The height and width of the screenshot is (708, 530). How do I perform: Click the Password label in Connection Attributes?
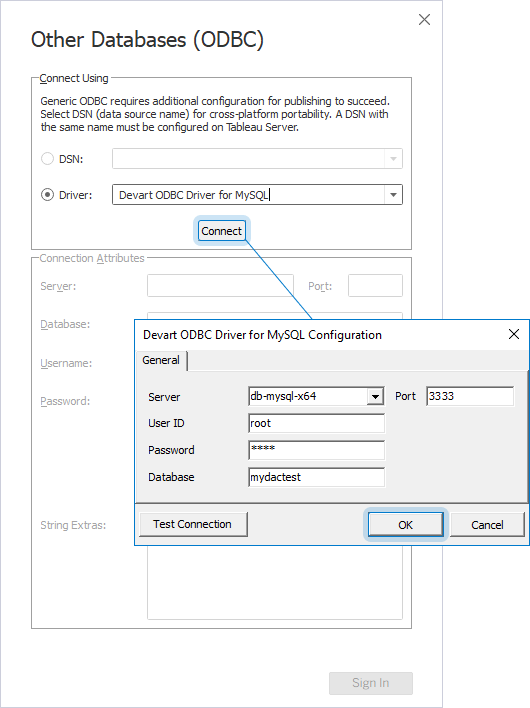(x=65, y=401)
